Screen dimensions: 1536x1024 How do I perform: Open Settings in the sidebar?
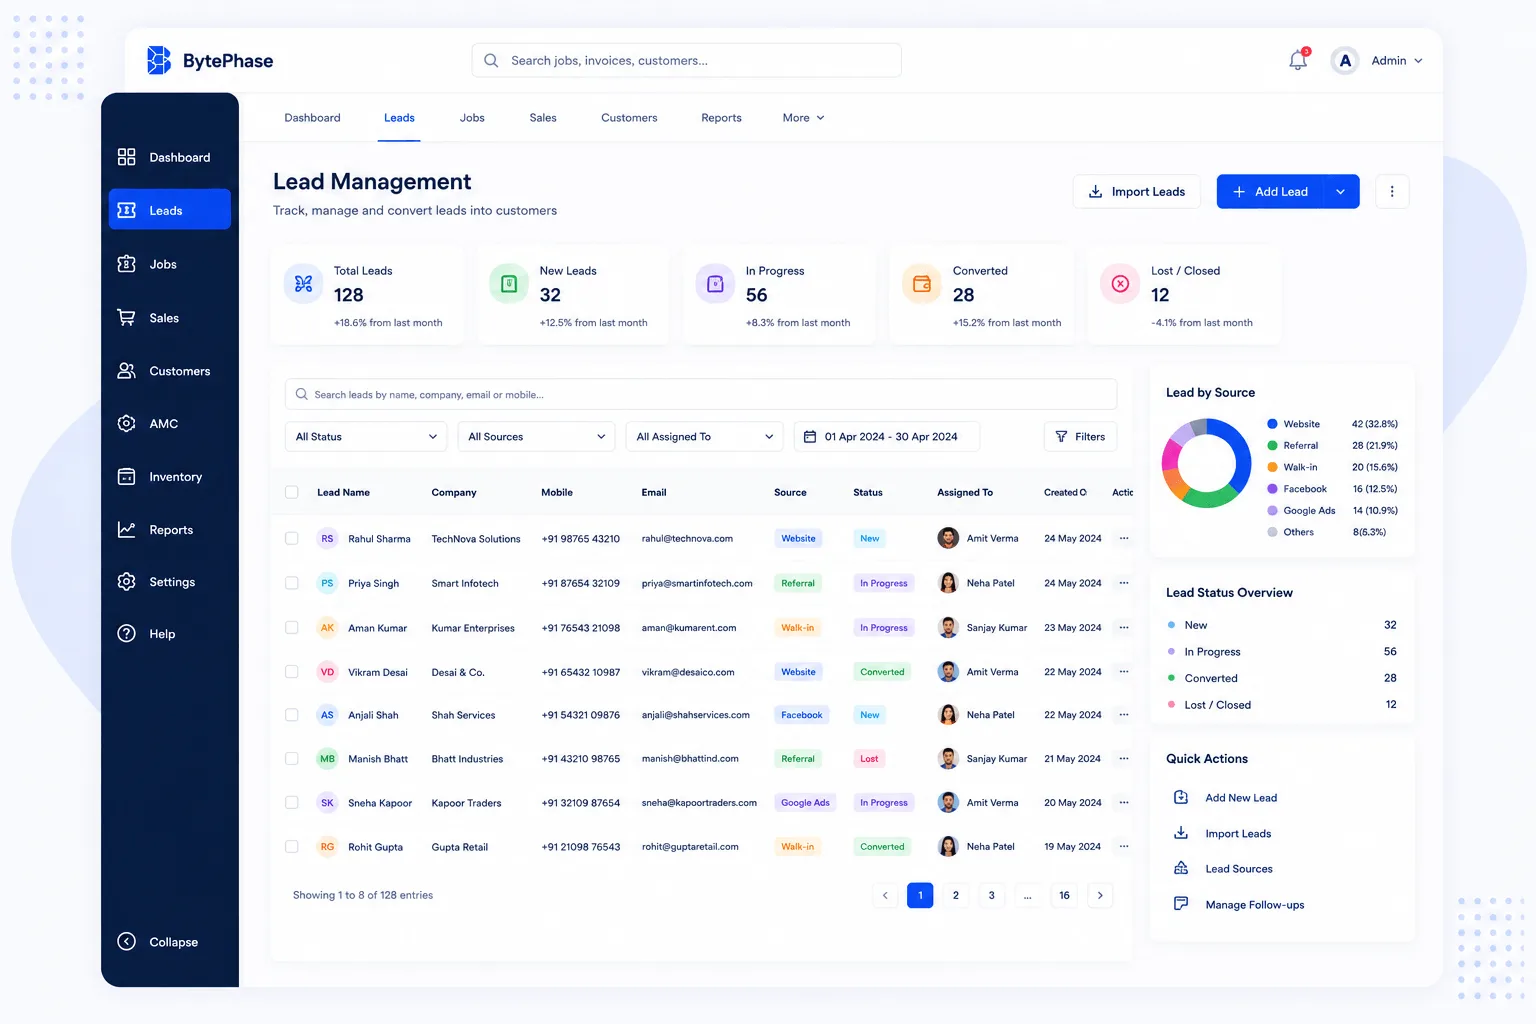[x=170, y=582]
